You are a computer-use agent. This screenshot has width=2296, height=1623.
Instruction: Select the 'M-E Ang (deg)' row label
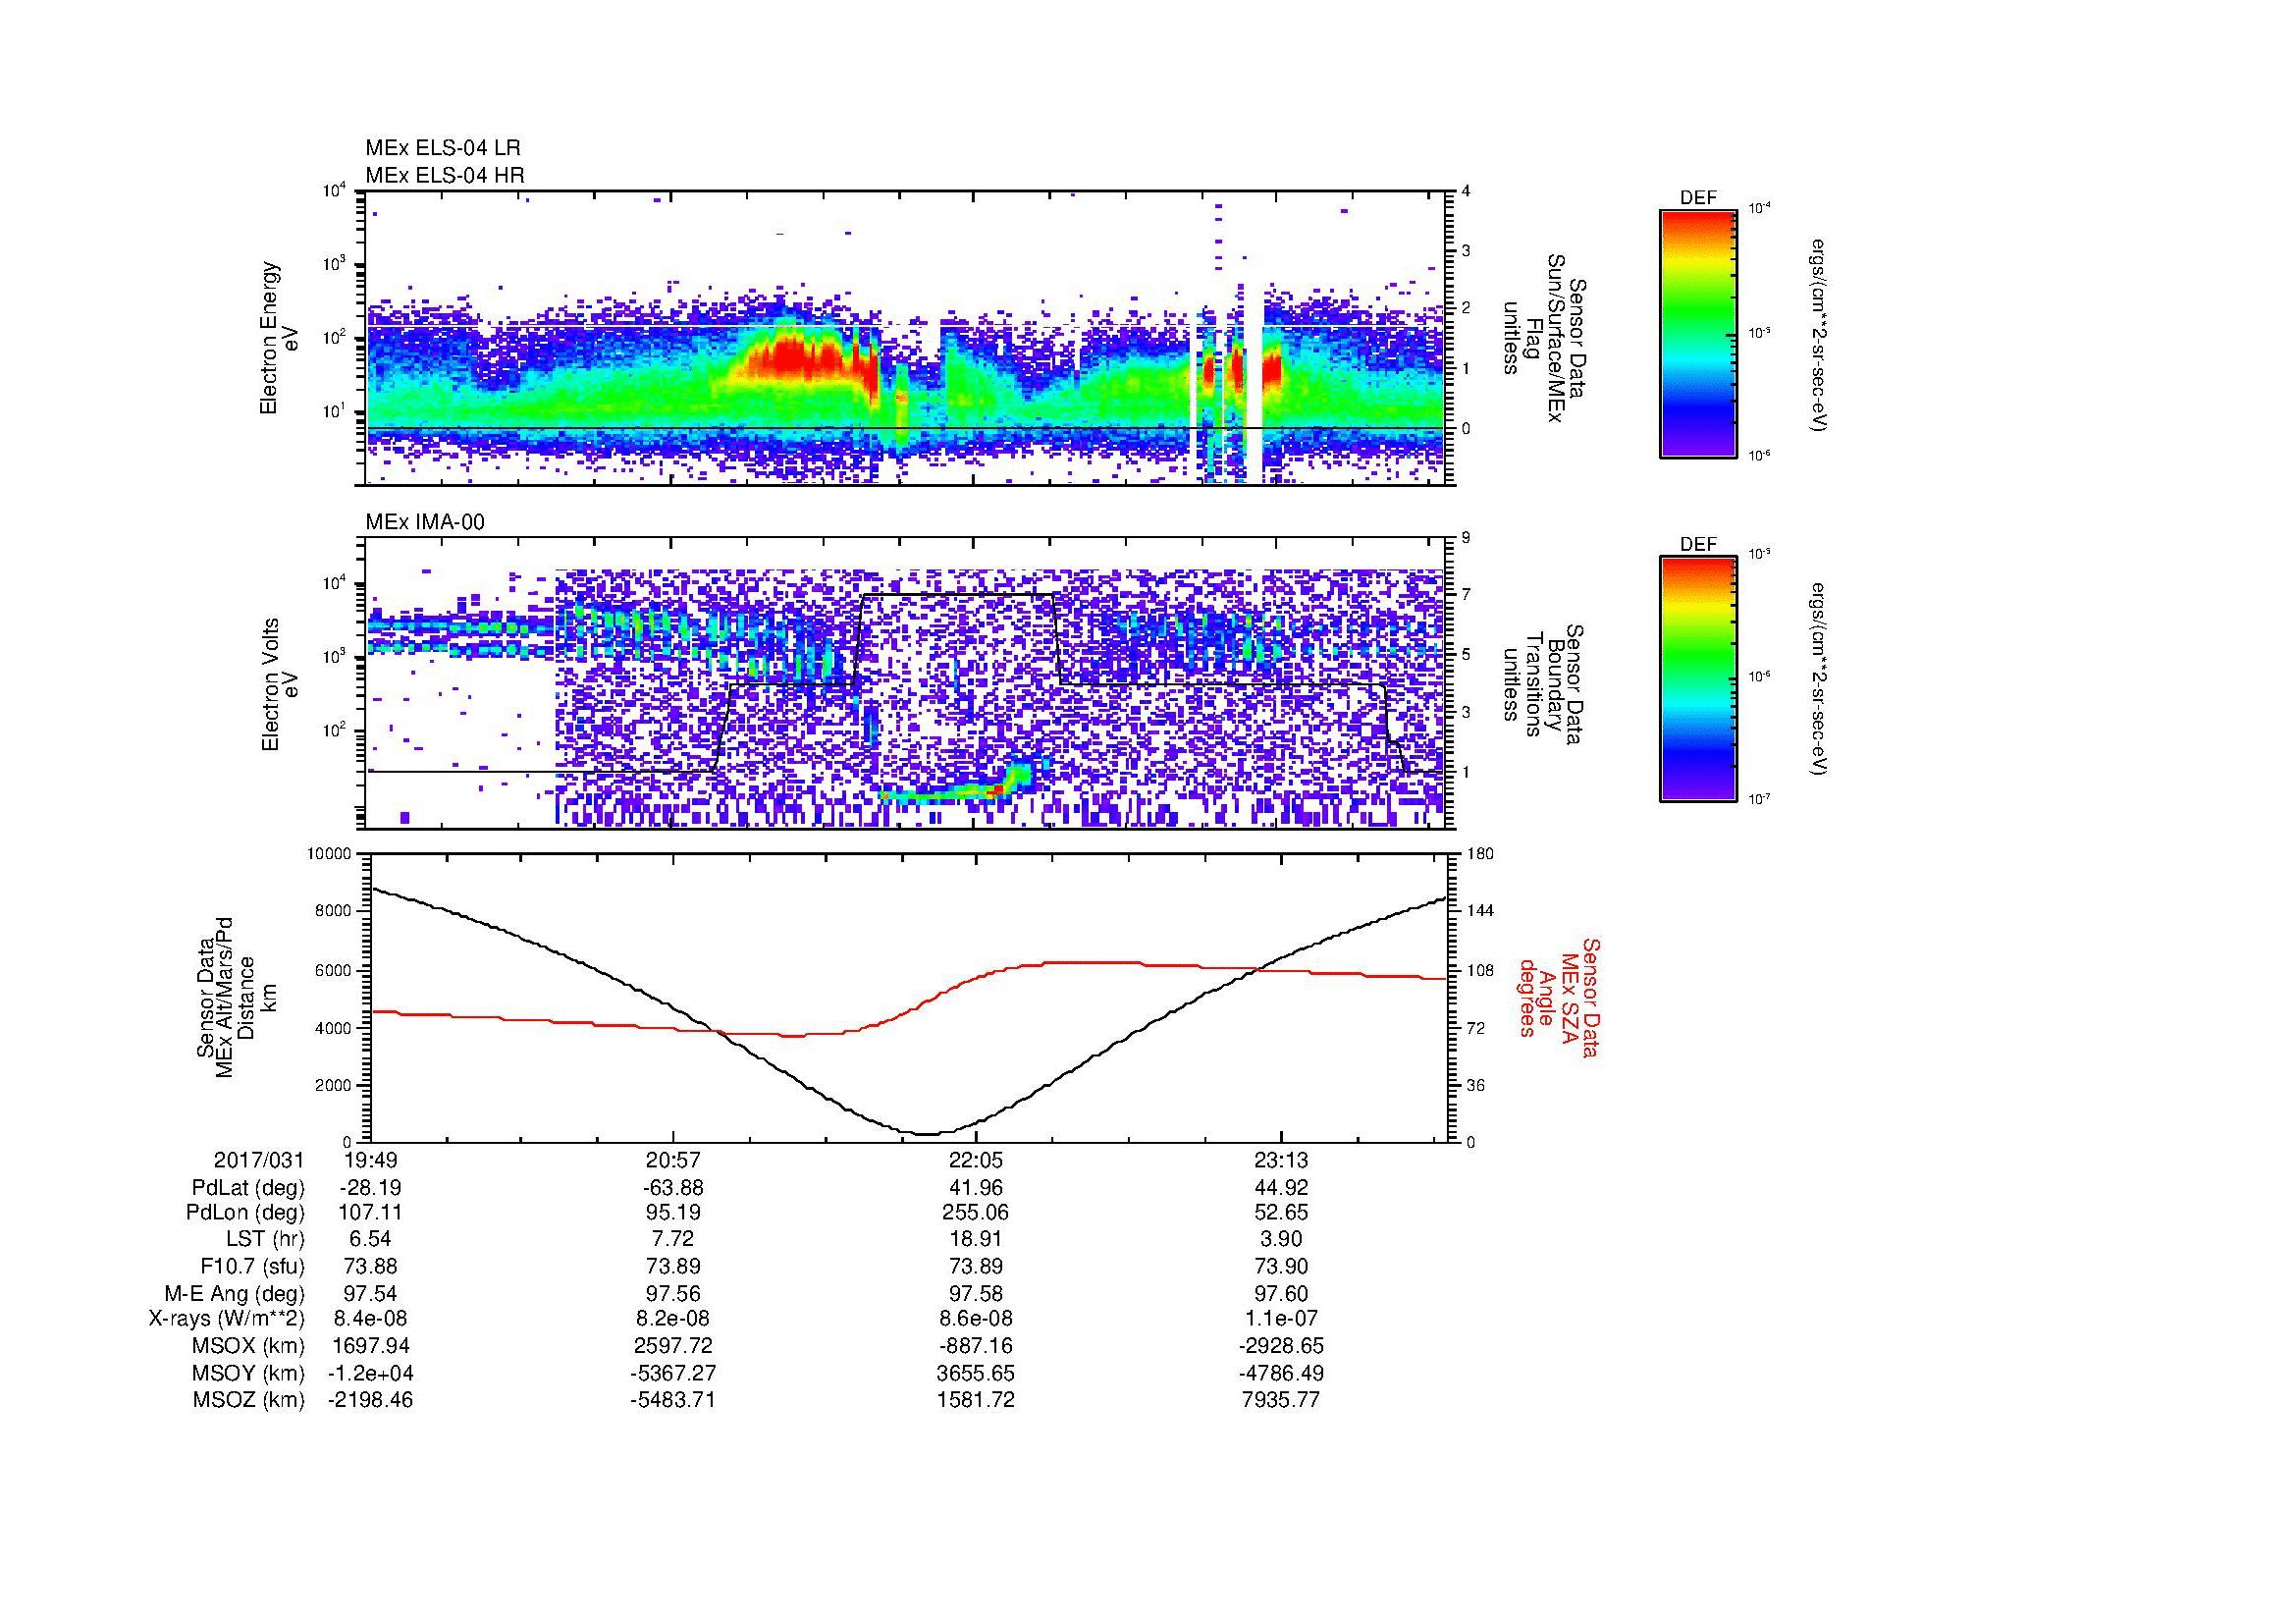point(234,1293)
